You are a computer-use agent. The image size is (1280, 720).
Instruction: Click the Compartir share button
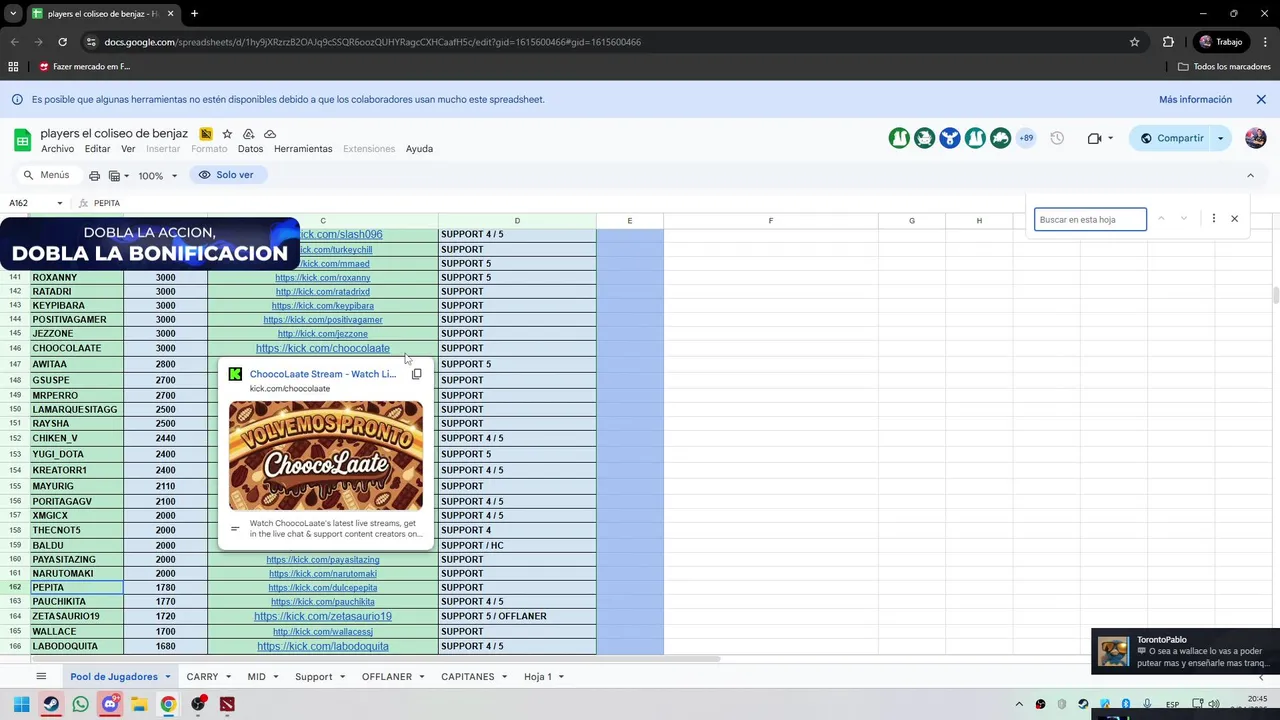pos(1170,138)
